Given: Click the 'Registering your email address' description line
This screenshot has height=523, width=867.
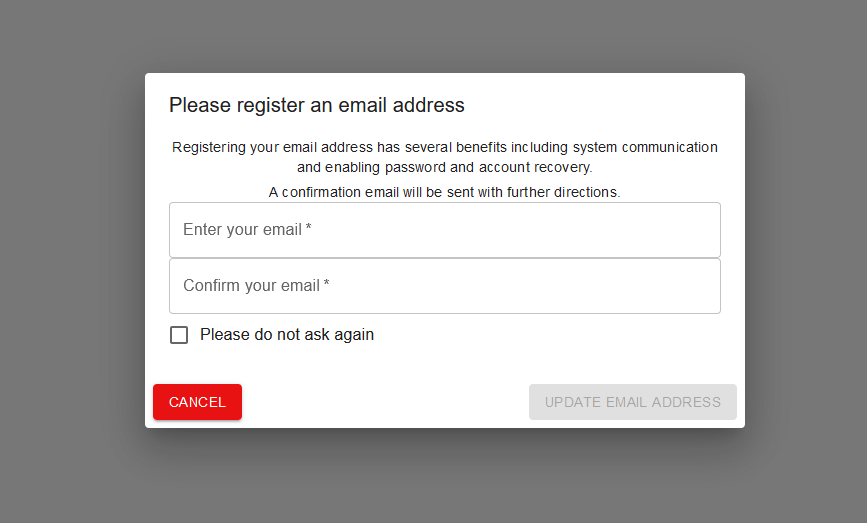Looking at the screenshot, I should (x=444, y=147).
